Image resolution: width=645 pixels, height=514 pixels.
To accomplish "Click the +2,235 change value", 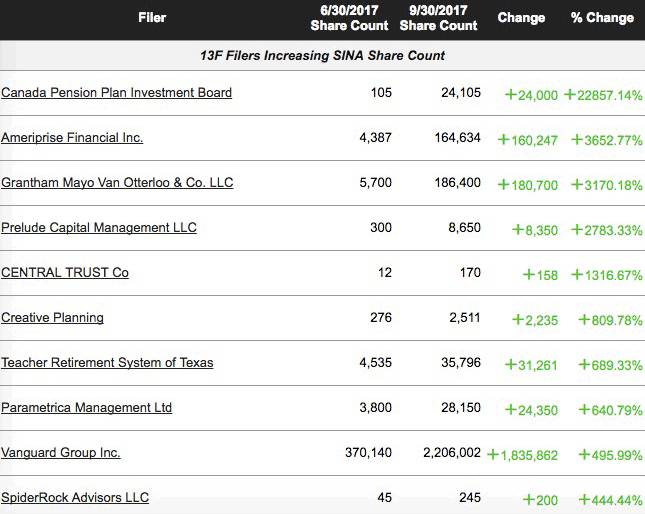I will (535, 320).
